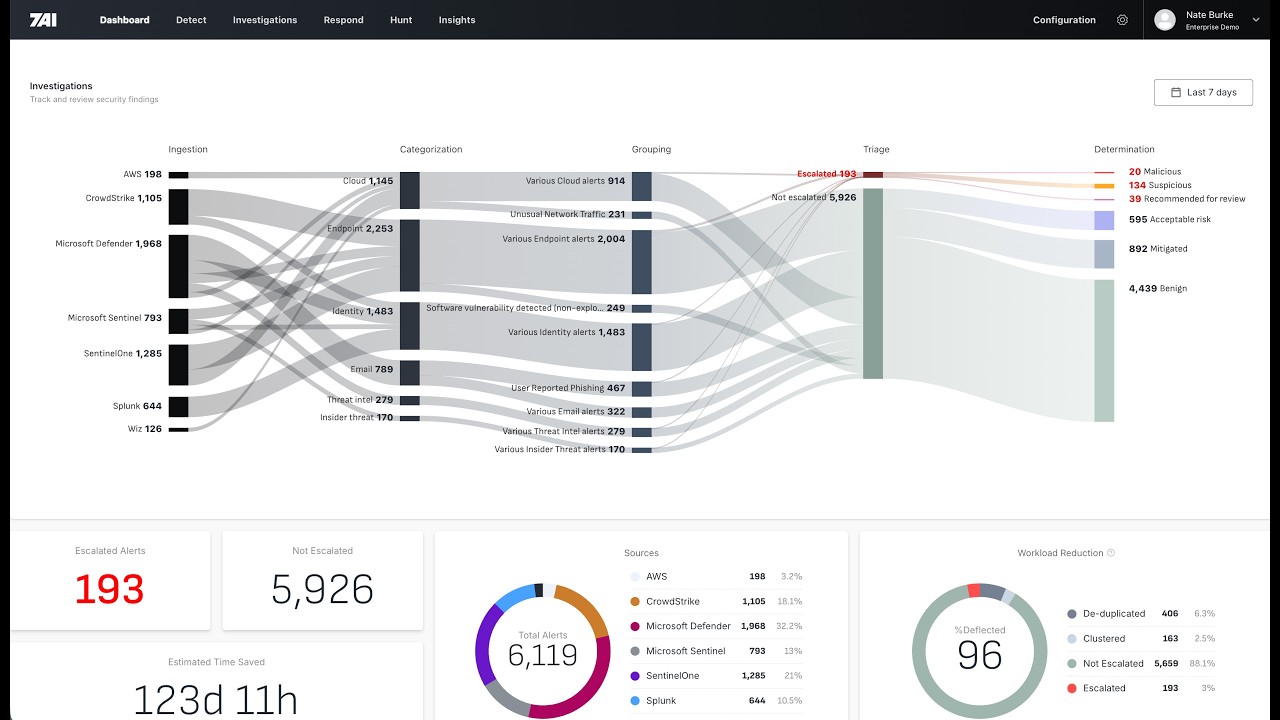Switch to the Investigations tab
Viewport: 1280px width, 720px height.
pyautogui.click(x=265, y=20)
